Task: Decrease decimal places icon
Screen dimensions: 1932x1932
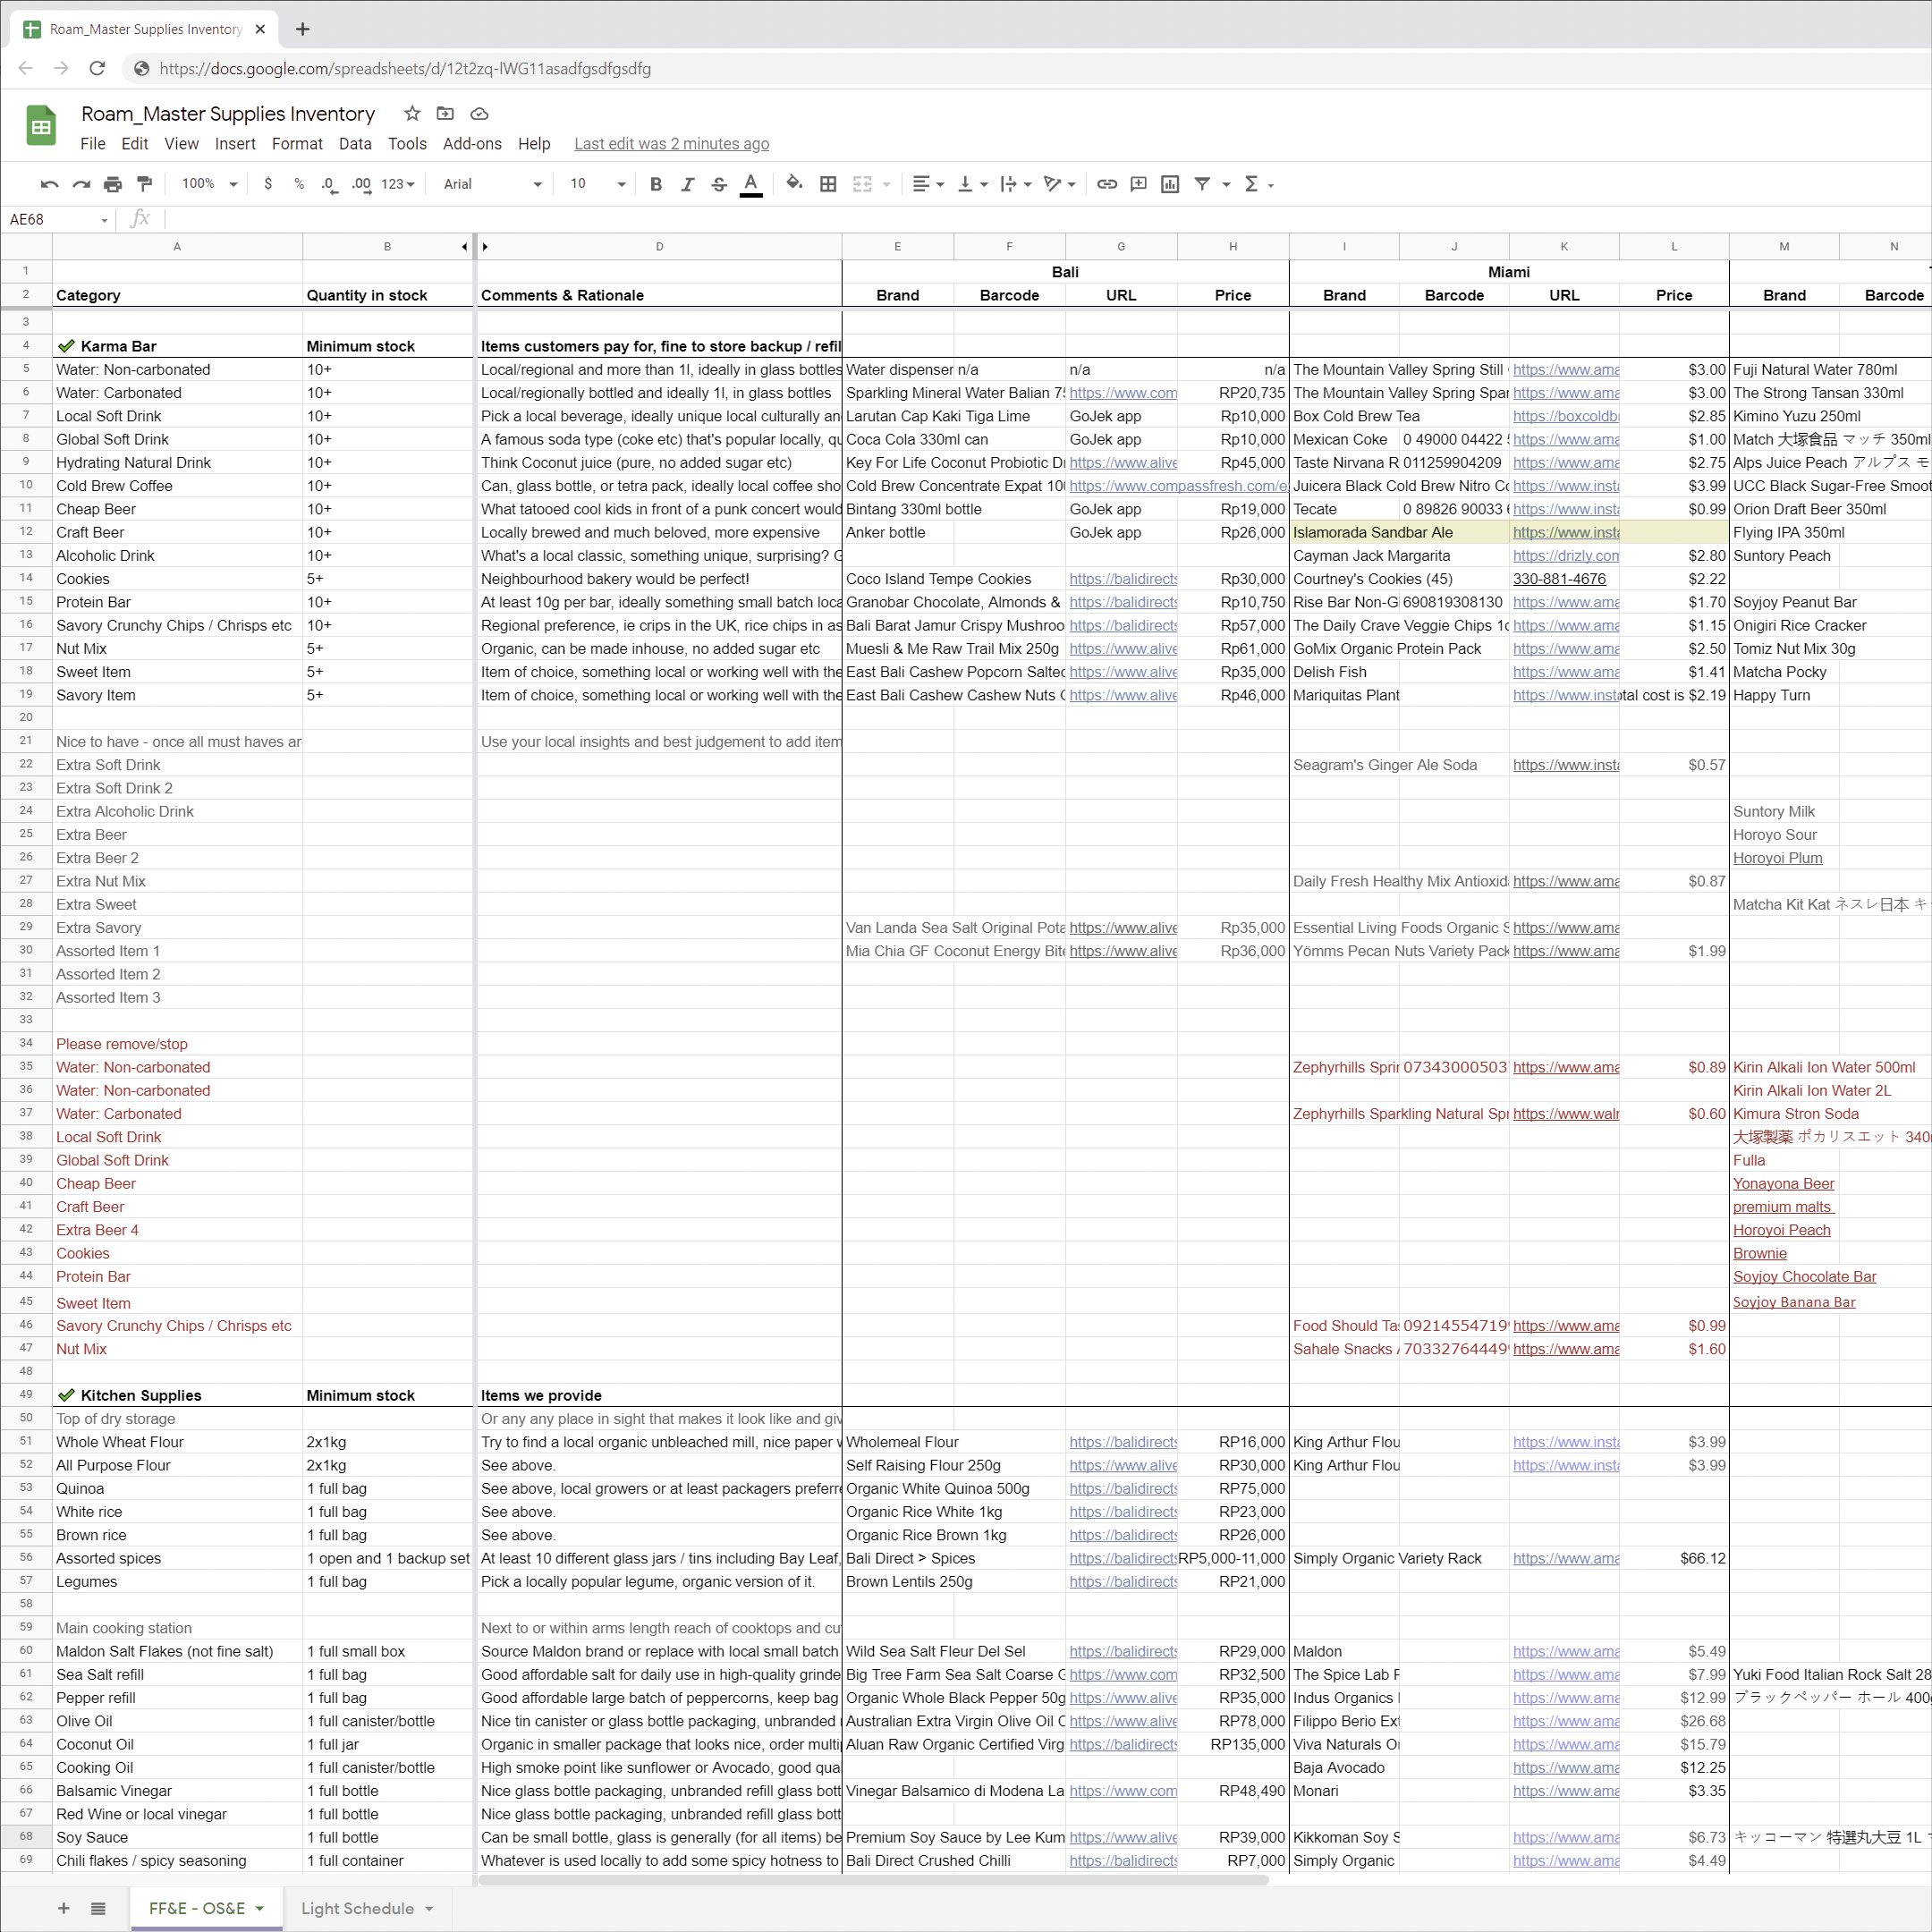Action: point(329,184)
